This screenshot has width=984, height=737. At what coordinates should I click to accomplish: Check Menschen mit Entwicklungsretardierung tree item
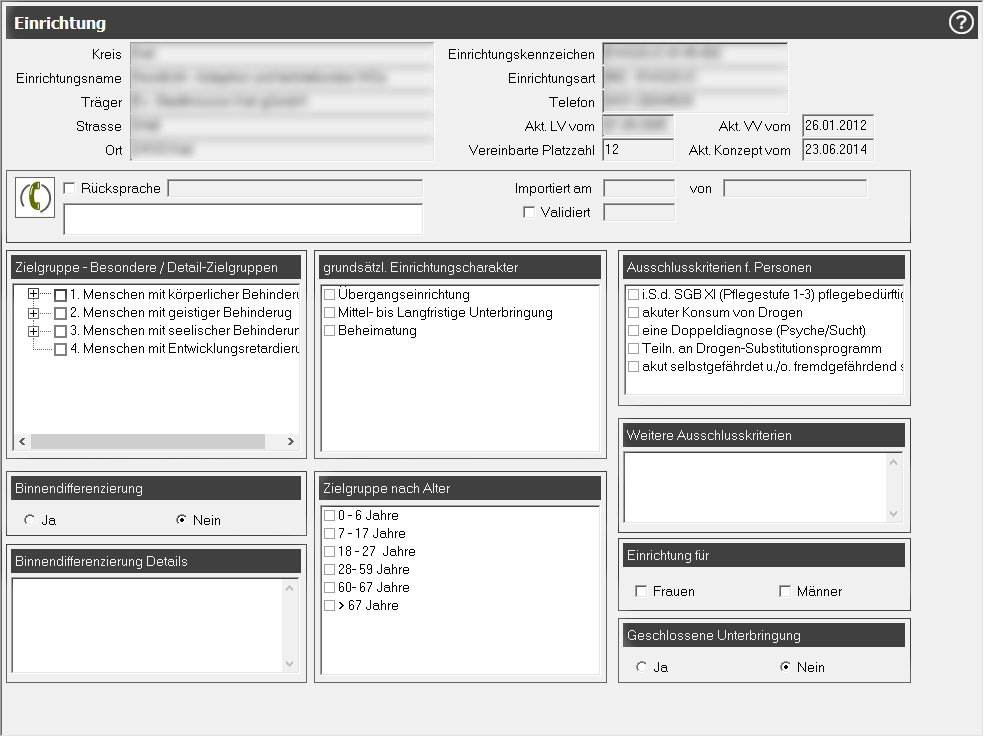click(61, 349)
